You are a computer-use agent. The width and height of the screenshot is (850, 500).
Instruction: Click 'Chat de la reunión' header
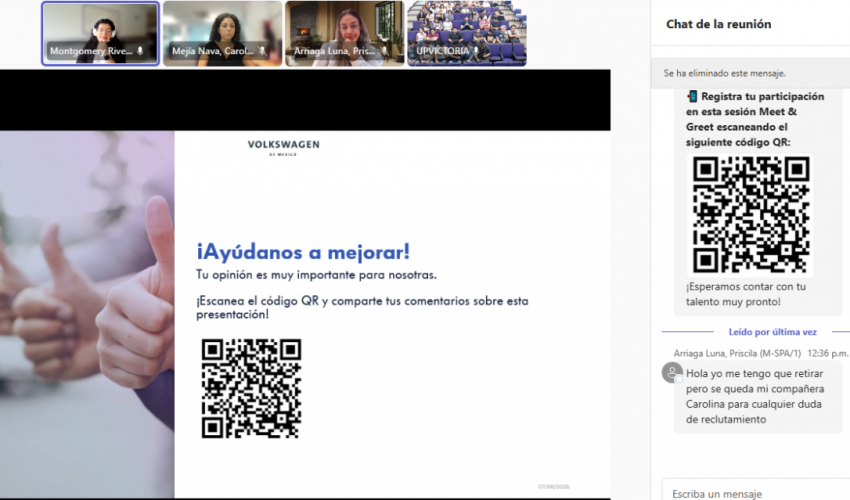718,24
